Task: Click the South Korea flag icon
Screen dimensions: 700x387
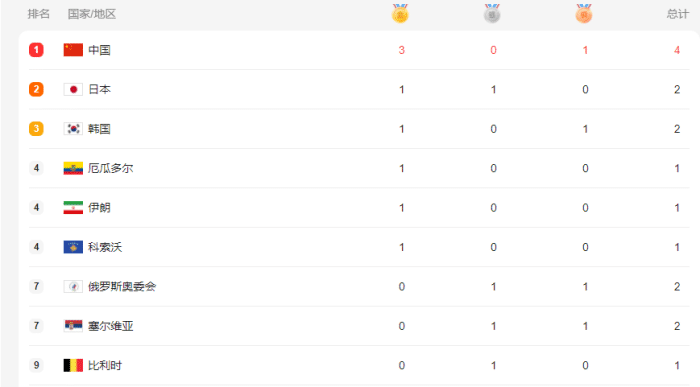Action: click(x=73, y=129)
